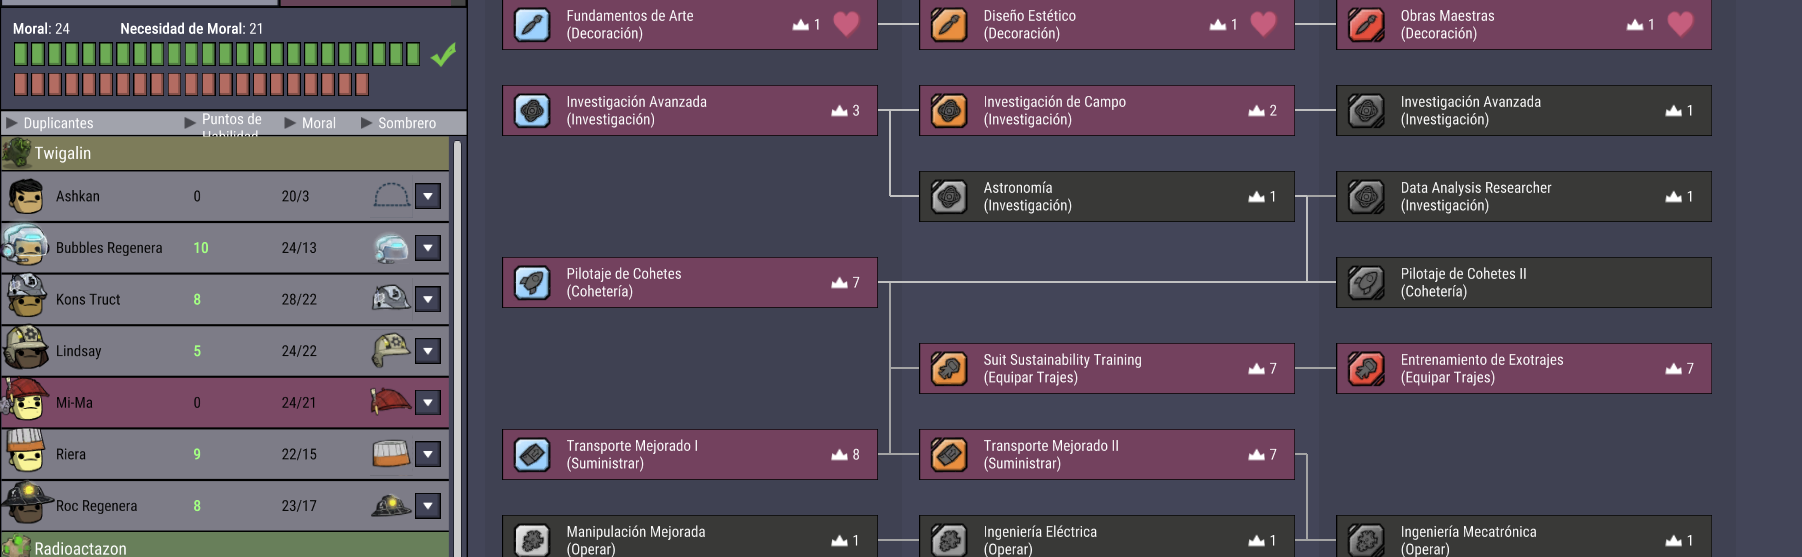Select the Mi-Ma duplicant row
This screenshot has height=557, width=1802.
[200, 403]
